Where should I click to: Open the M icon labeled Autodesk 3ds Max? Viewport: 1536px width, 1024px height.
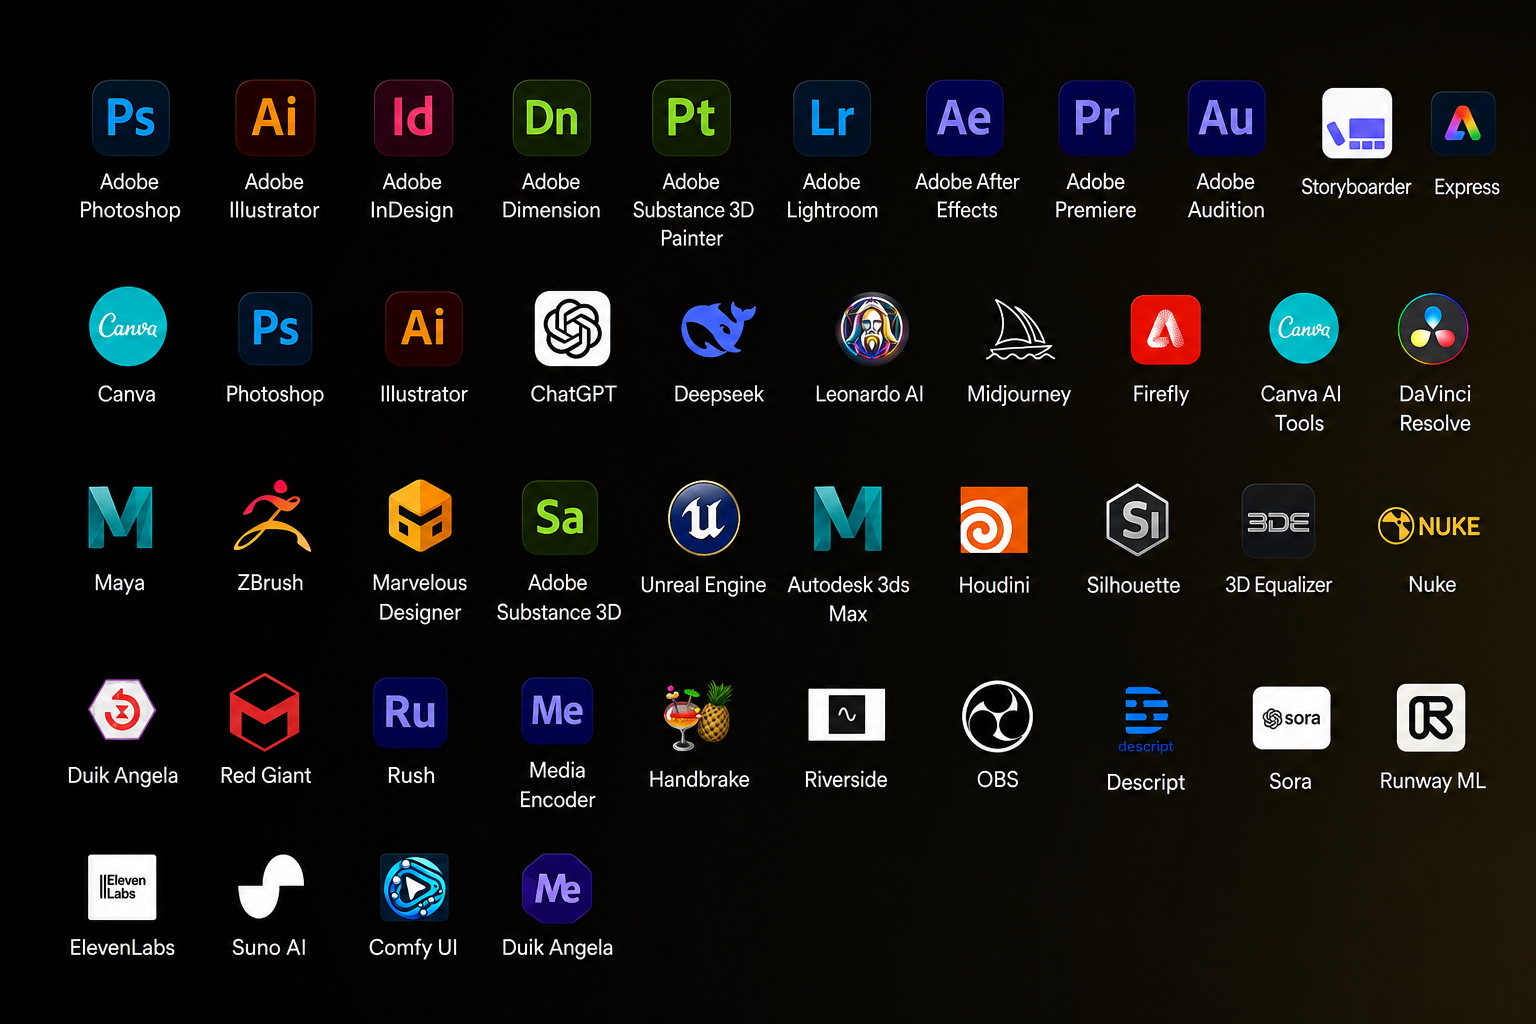pos(848,518)
